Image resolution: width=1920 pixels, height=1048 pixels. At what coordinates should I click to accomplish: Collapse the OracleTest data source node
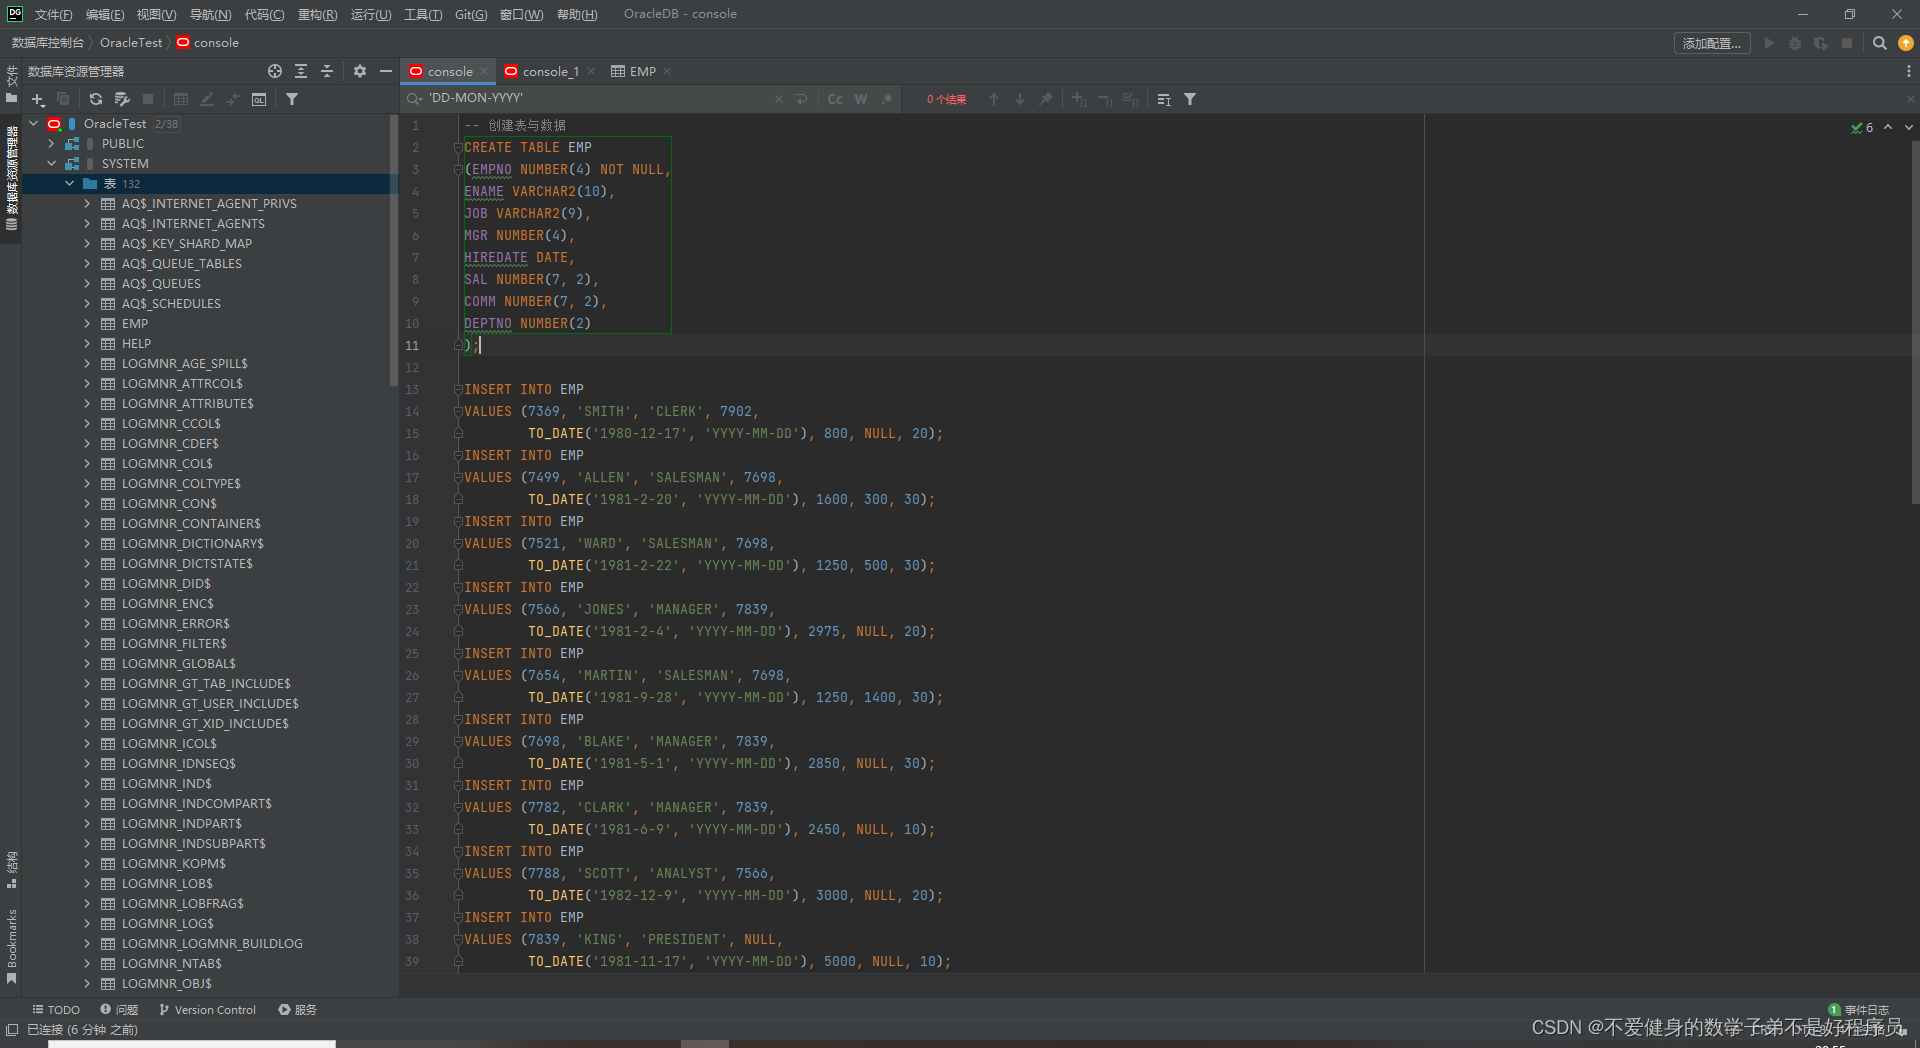tap(34, 123)
